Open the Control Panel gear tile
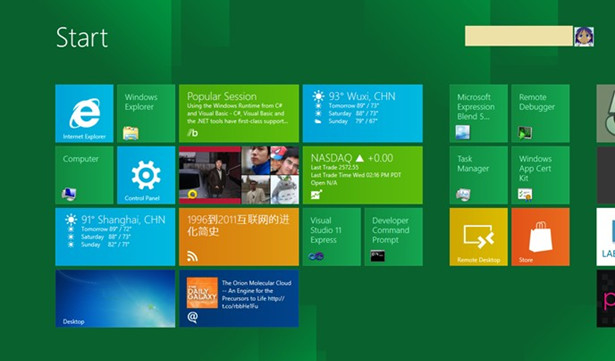615x361 pixels. pyautogui.click(x=146, y=175)
